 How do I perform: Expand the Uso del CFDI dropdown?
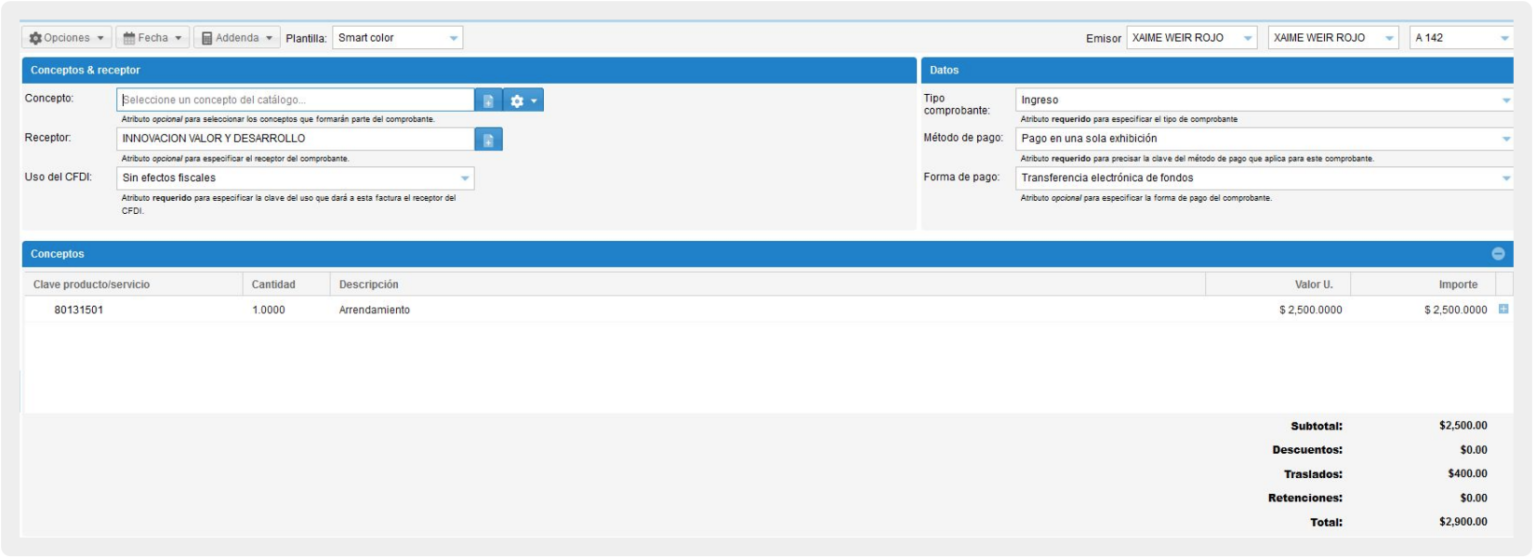(295, 178)
